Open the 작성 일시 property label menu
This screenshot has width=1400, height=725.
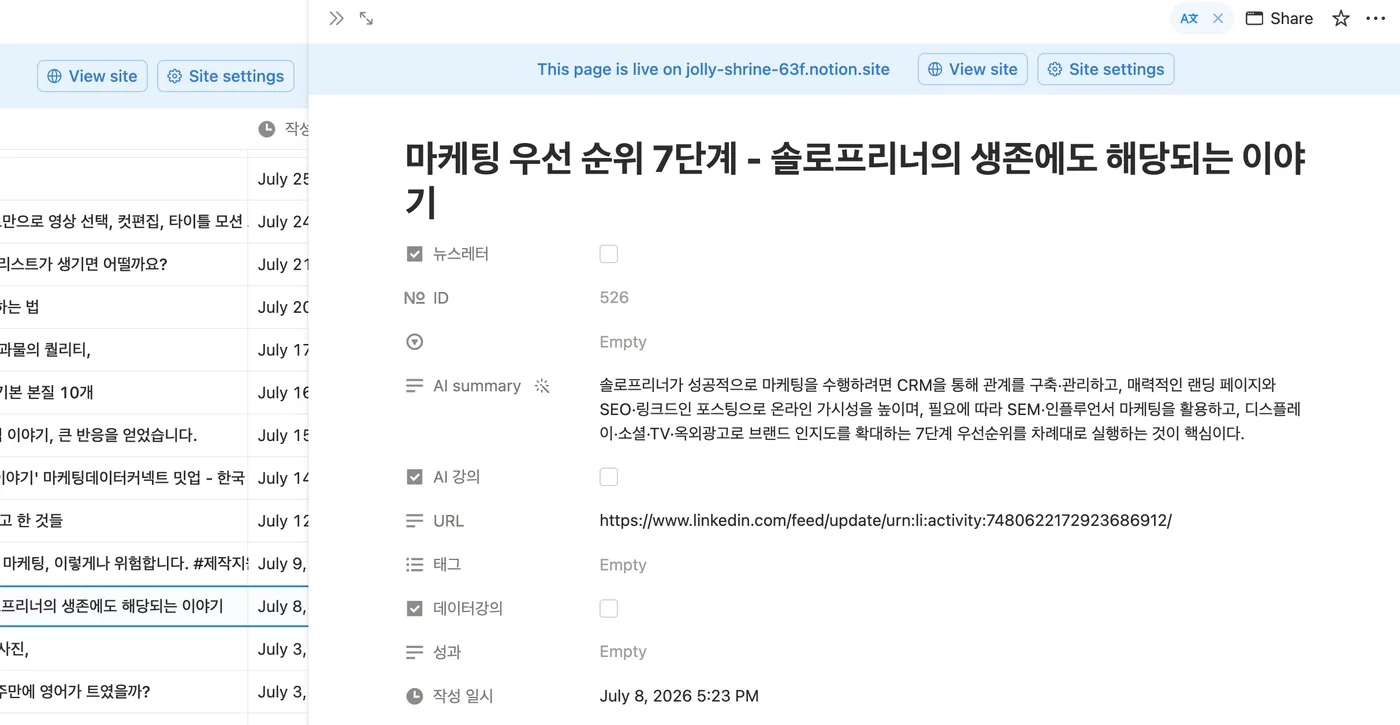pyautogui.click(x=463, y=696)
